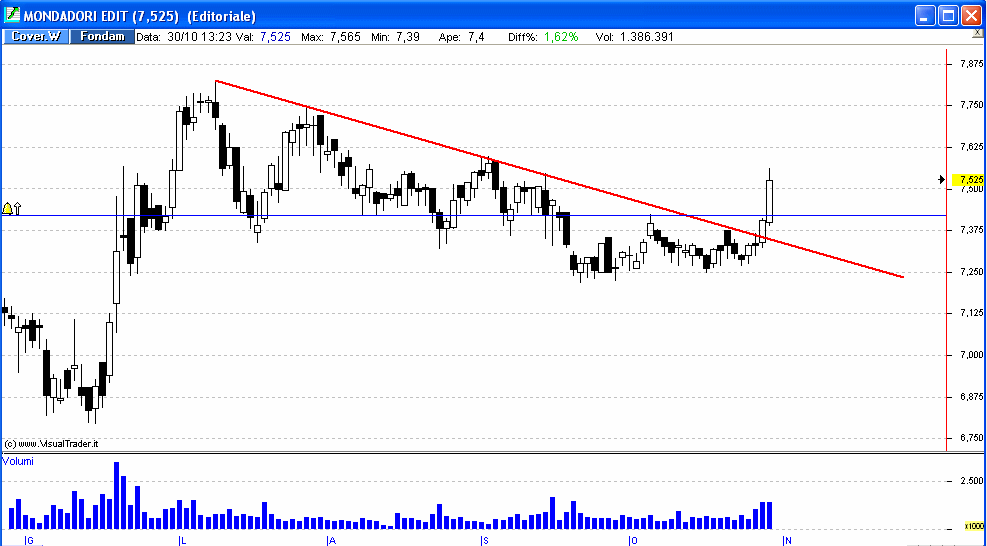Click the 7,250 price axis label
987x546 pixels.
[x=972, y=271]
